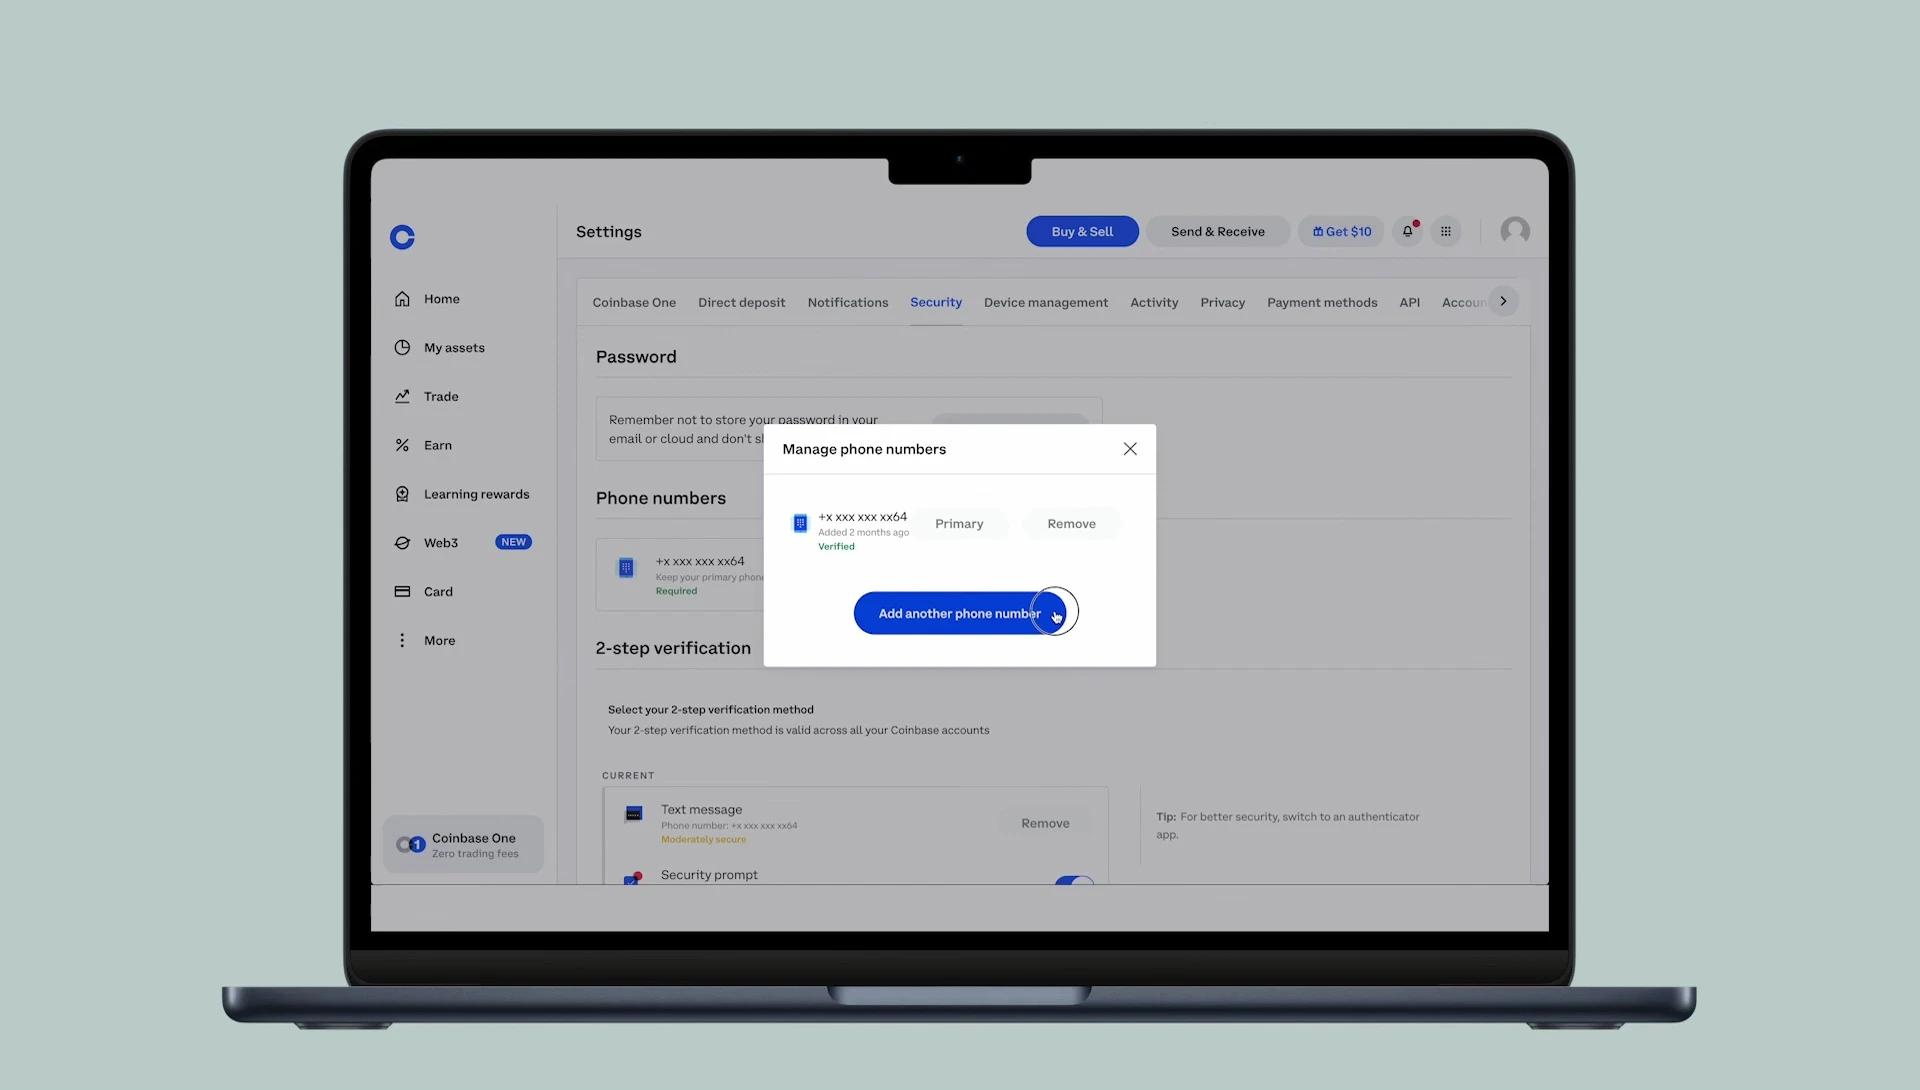Go to Home in sidebar
The height and width of the screenshot is (1090, 1920).
(441, 299)
